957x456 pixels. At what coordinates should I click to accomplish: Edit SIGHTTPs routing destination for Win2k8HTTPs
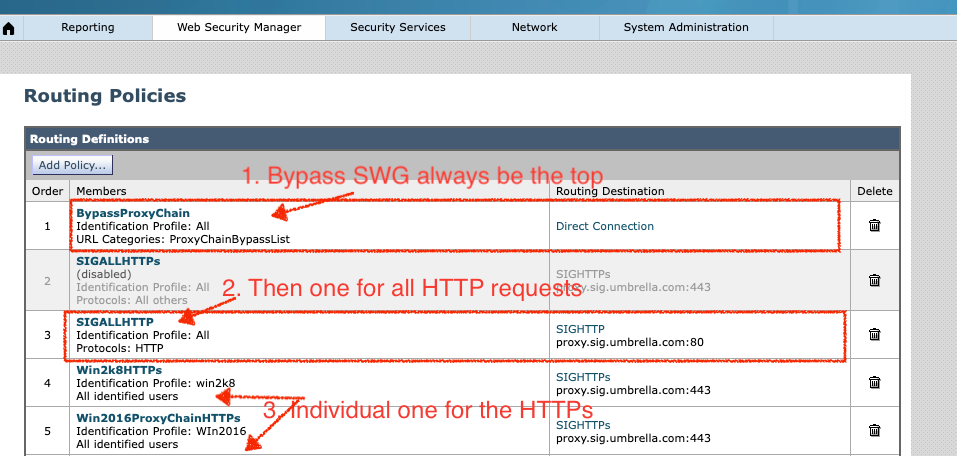[x=583, y=377]
